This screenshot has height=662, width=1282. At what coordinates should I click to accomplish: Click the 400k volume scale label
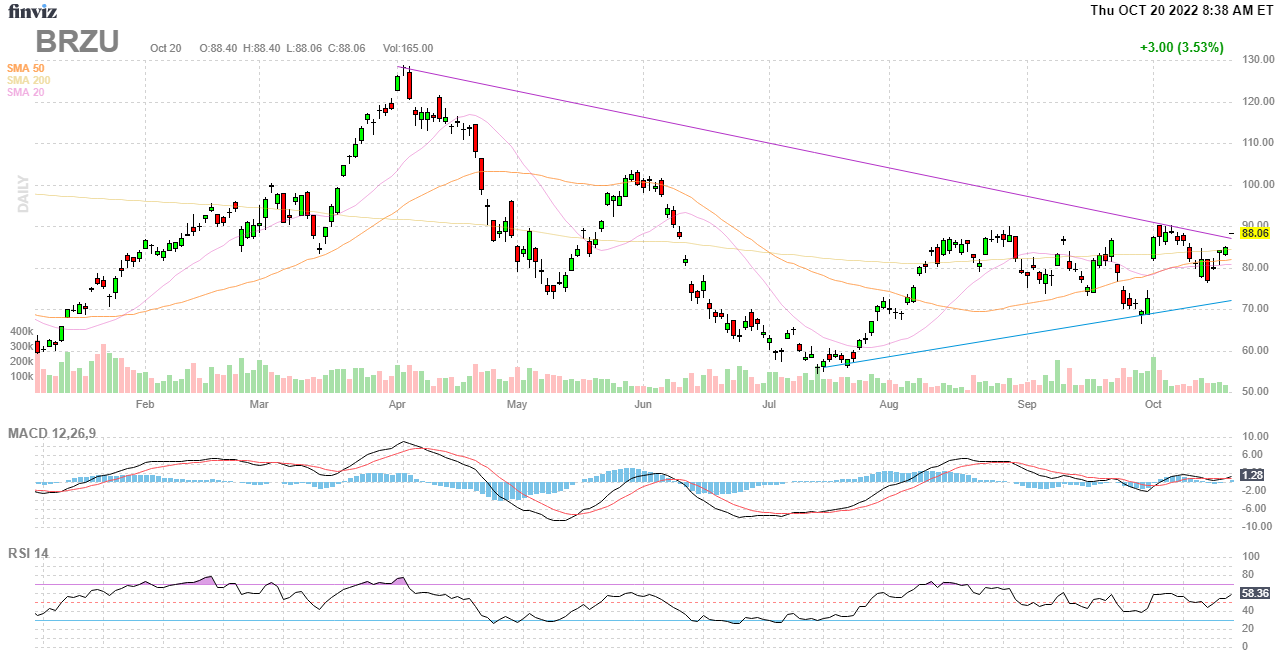[x=21, y=330]
